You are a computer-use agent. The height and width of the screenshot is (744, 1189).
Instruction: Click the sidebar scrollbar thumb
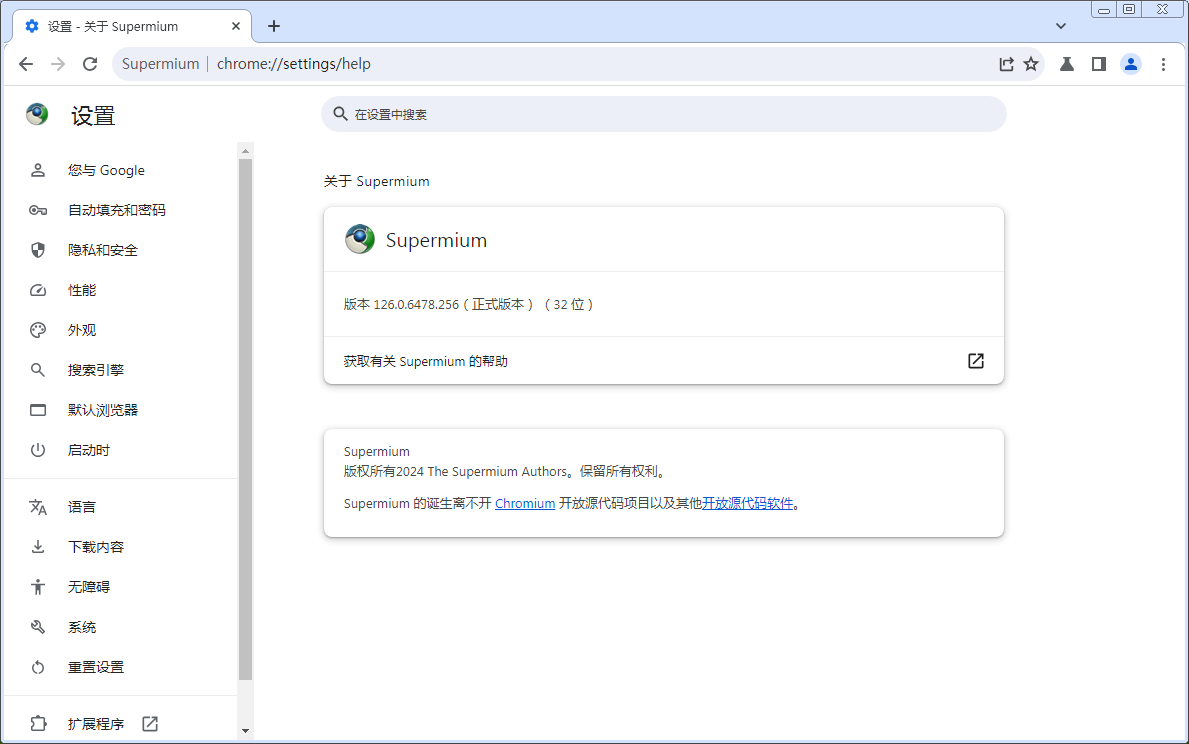pyautogui.click(x=245, y=419)
